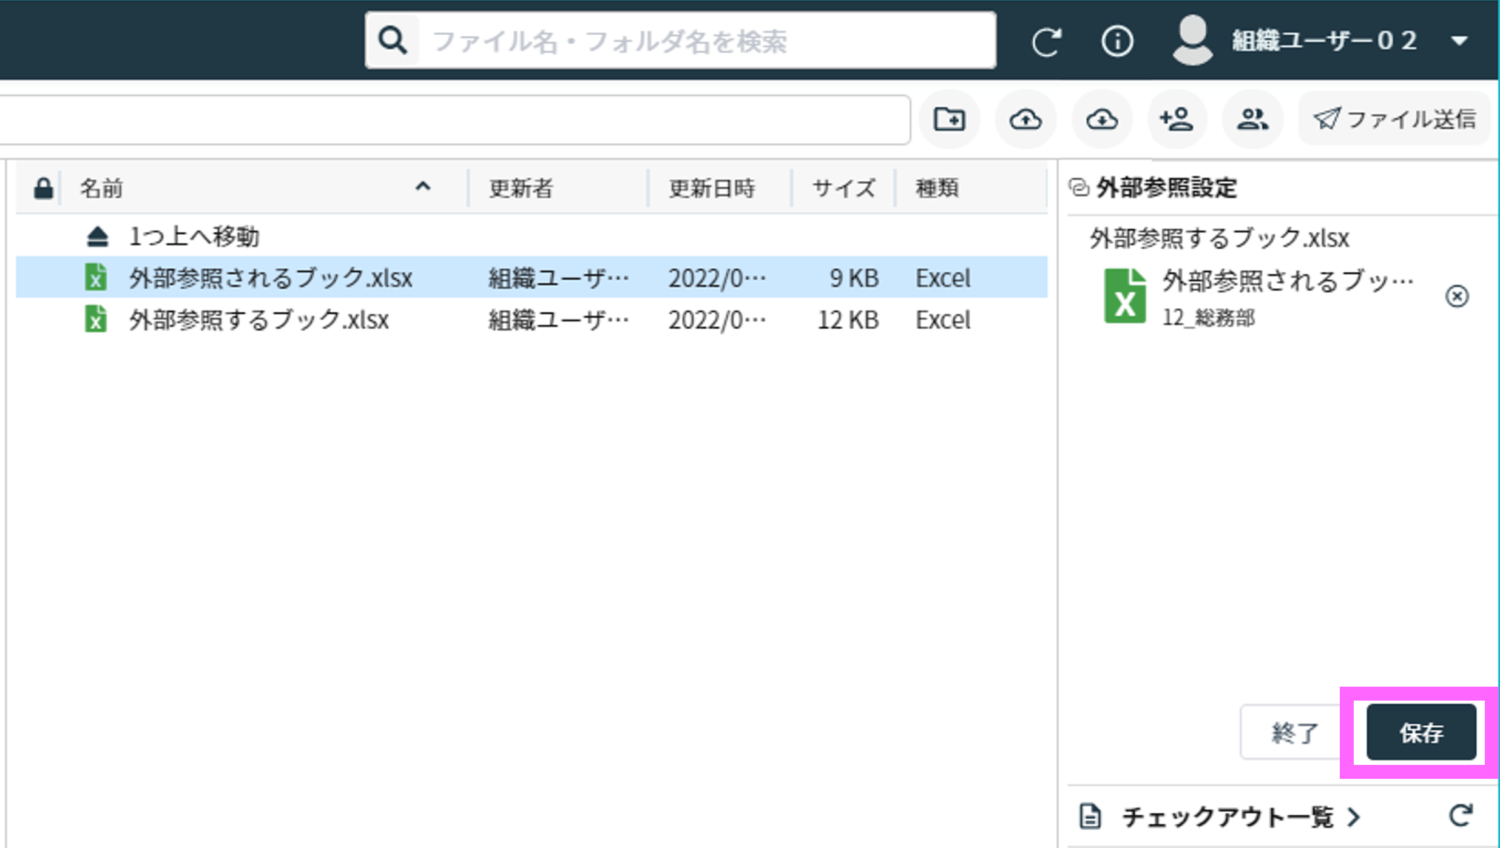Click the Excel icon of 外部参照するブック.xlsx row
Viewport: 1500px width, 848px height.
click(x=96, y=319)
